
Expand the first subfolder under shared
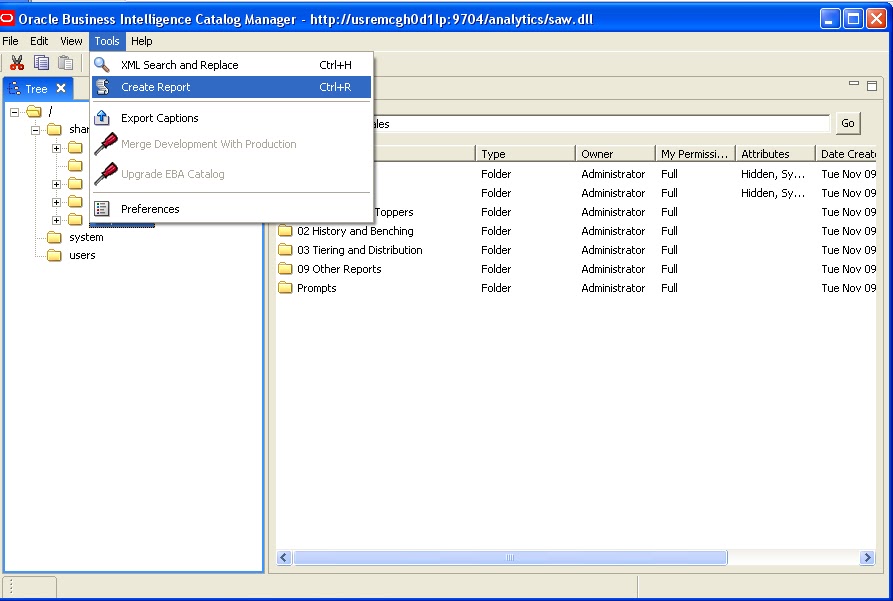56,148
